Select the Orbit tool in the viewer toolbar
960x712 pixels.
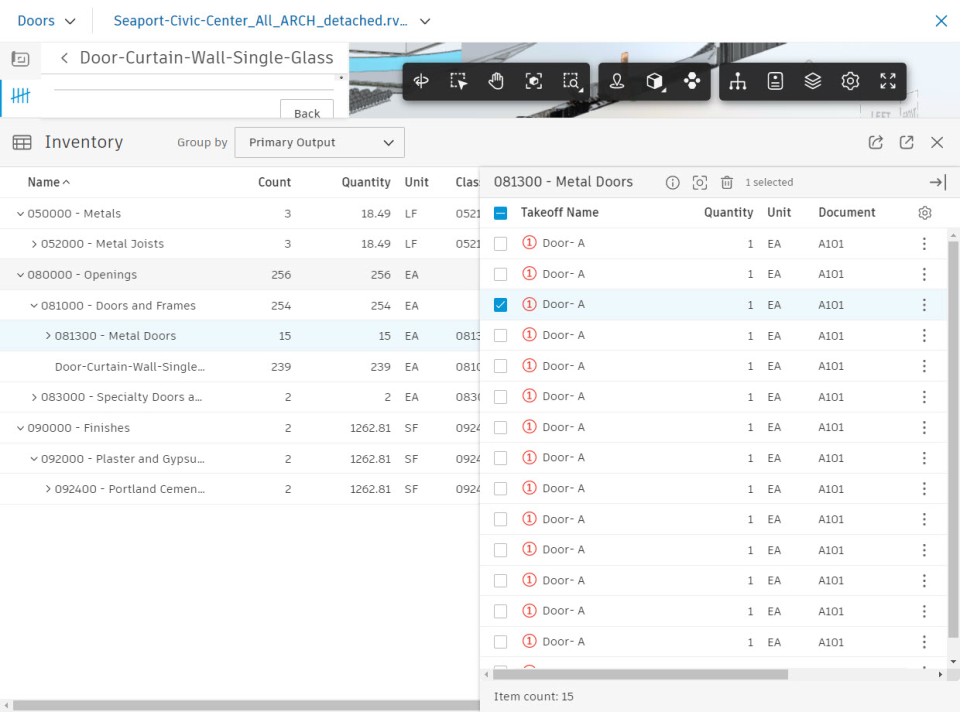point(420,81)
